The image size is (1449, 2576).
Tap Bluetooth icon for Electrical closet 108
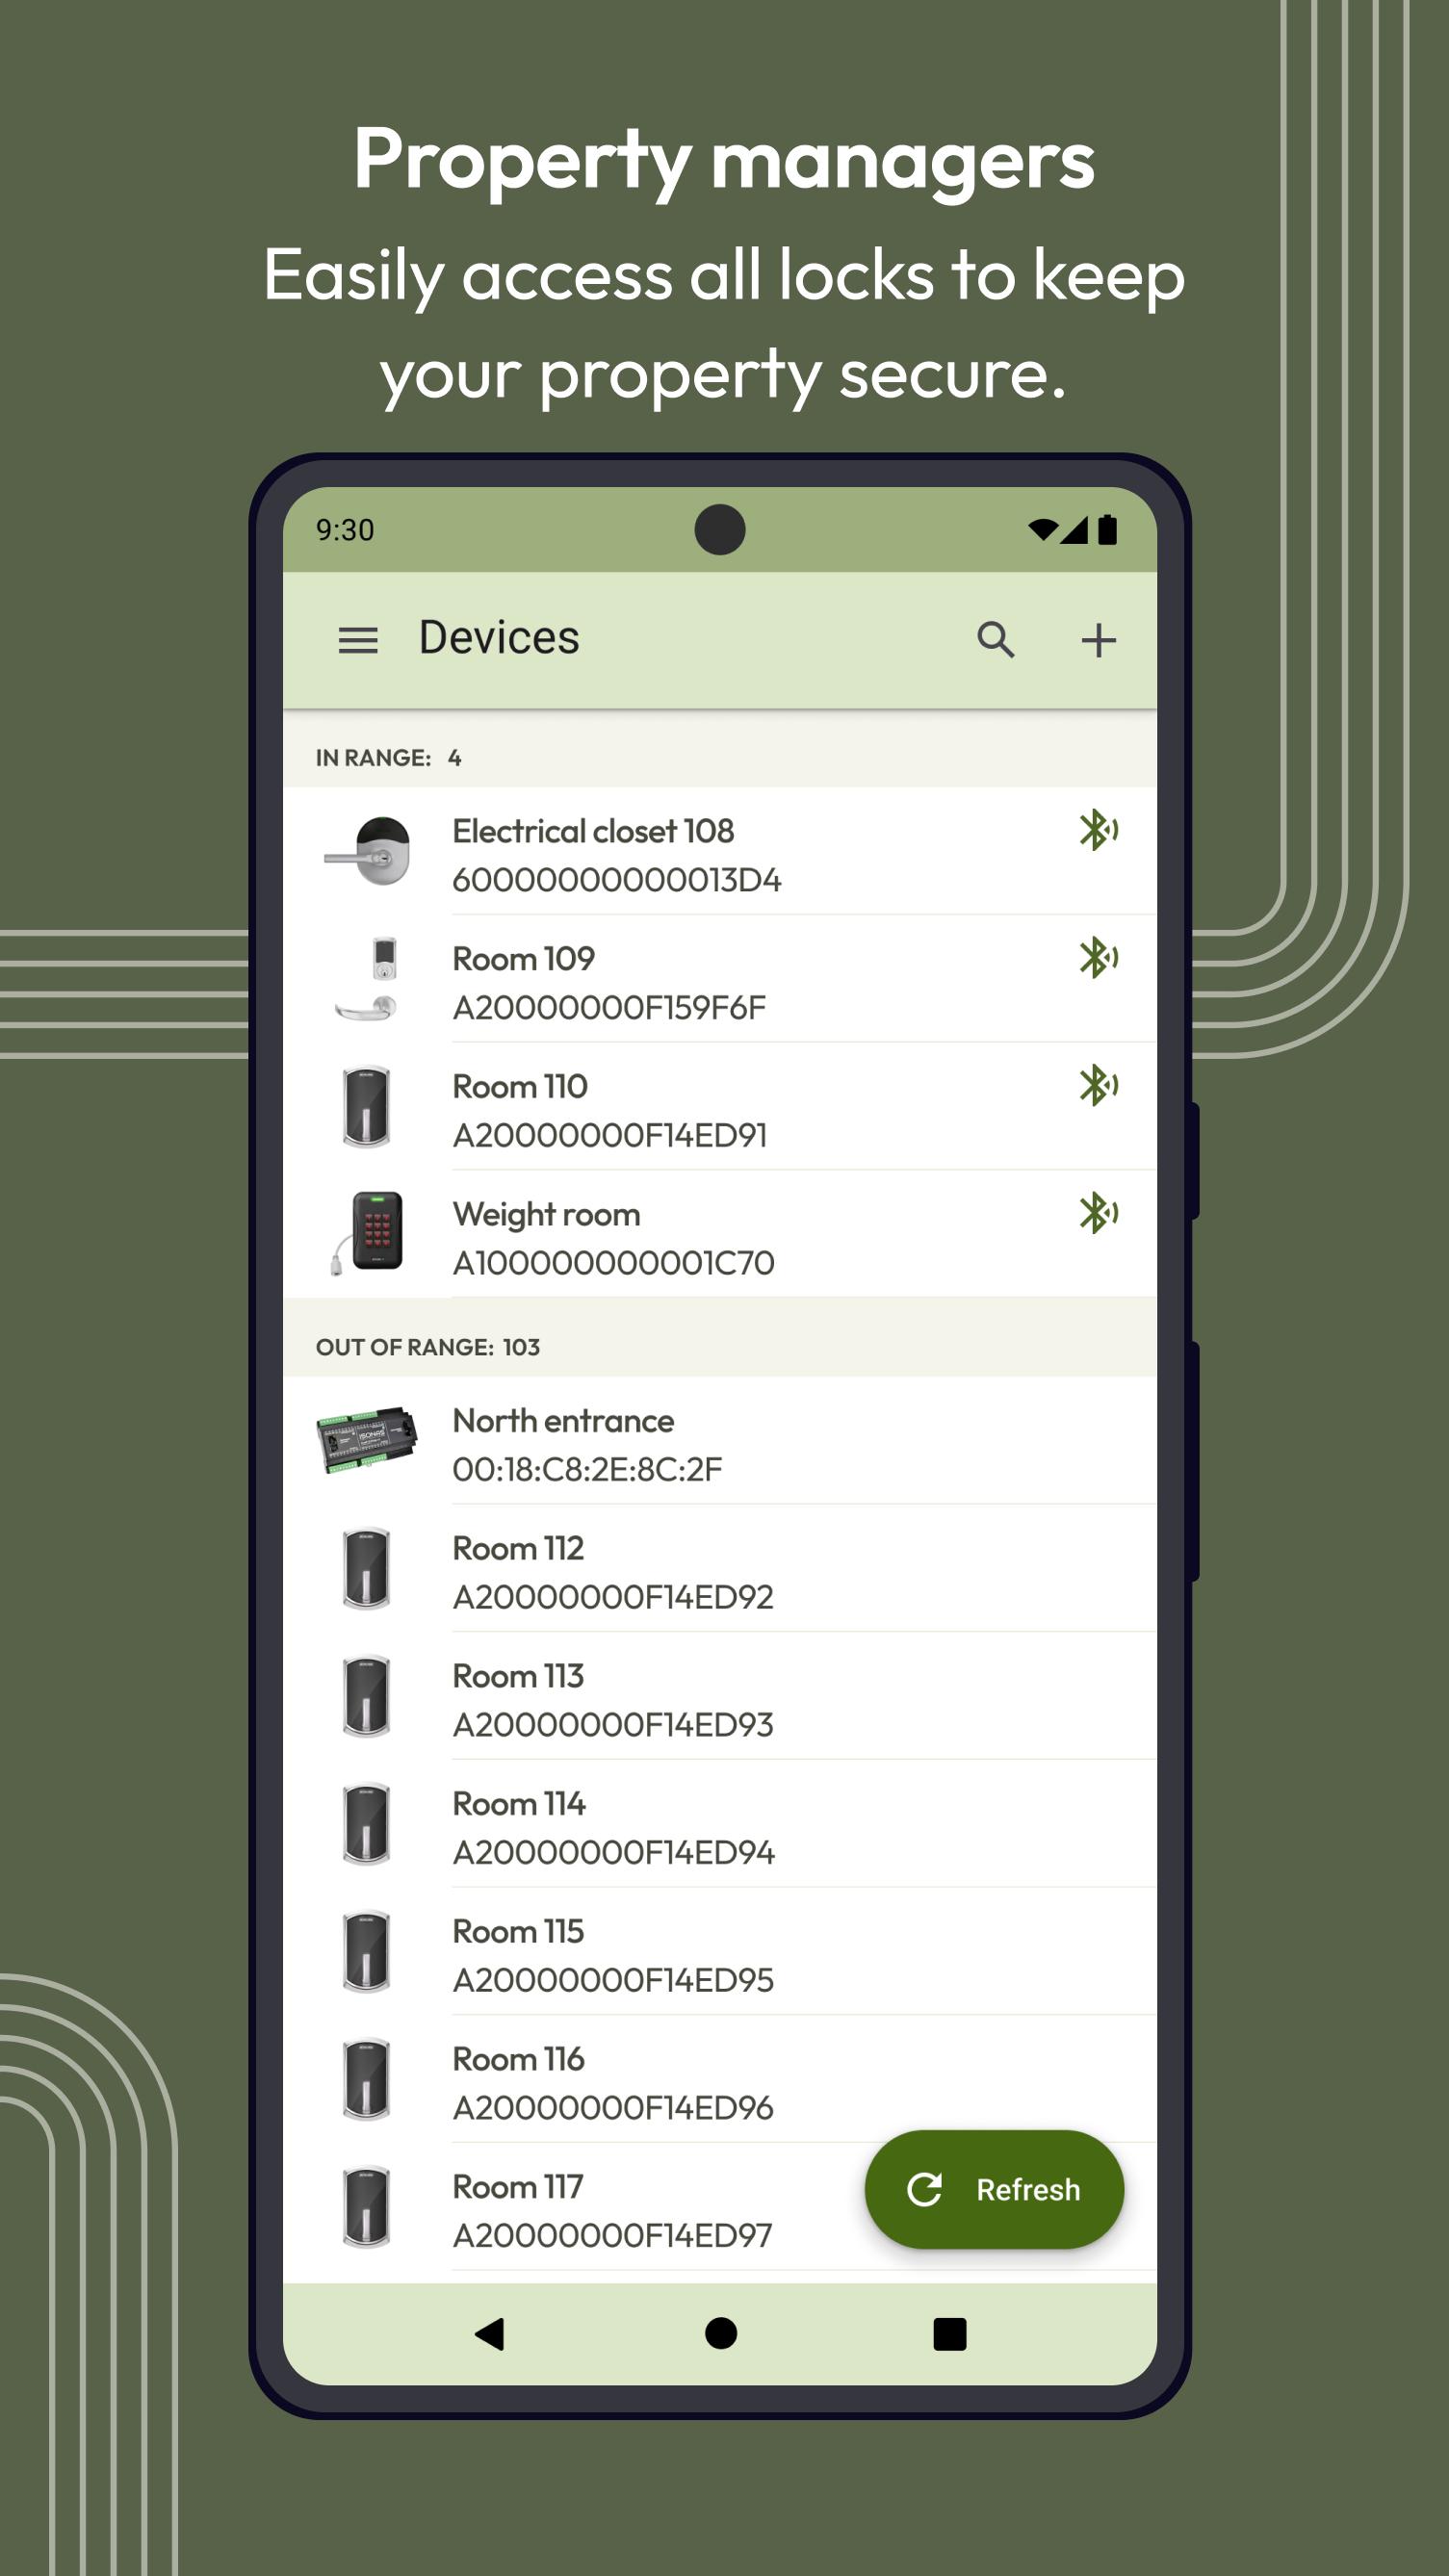click(x=1098, y=830)
